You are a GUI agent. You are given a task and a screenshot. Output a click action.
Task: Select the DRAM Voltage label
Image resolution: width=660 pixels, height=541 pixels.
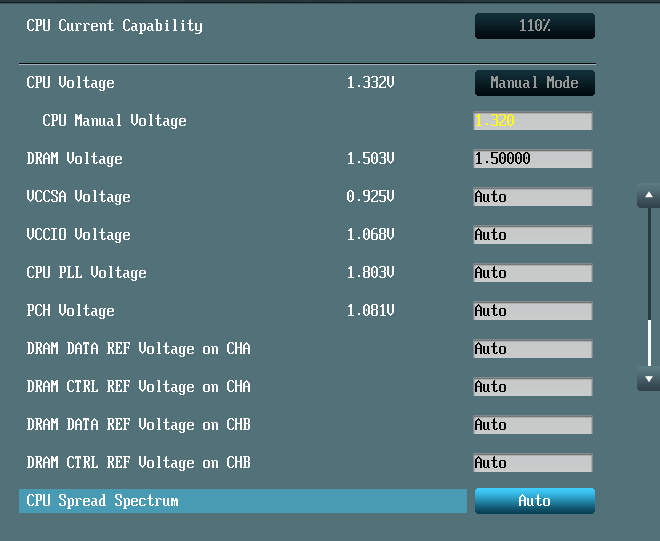tap(75, 159)
